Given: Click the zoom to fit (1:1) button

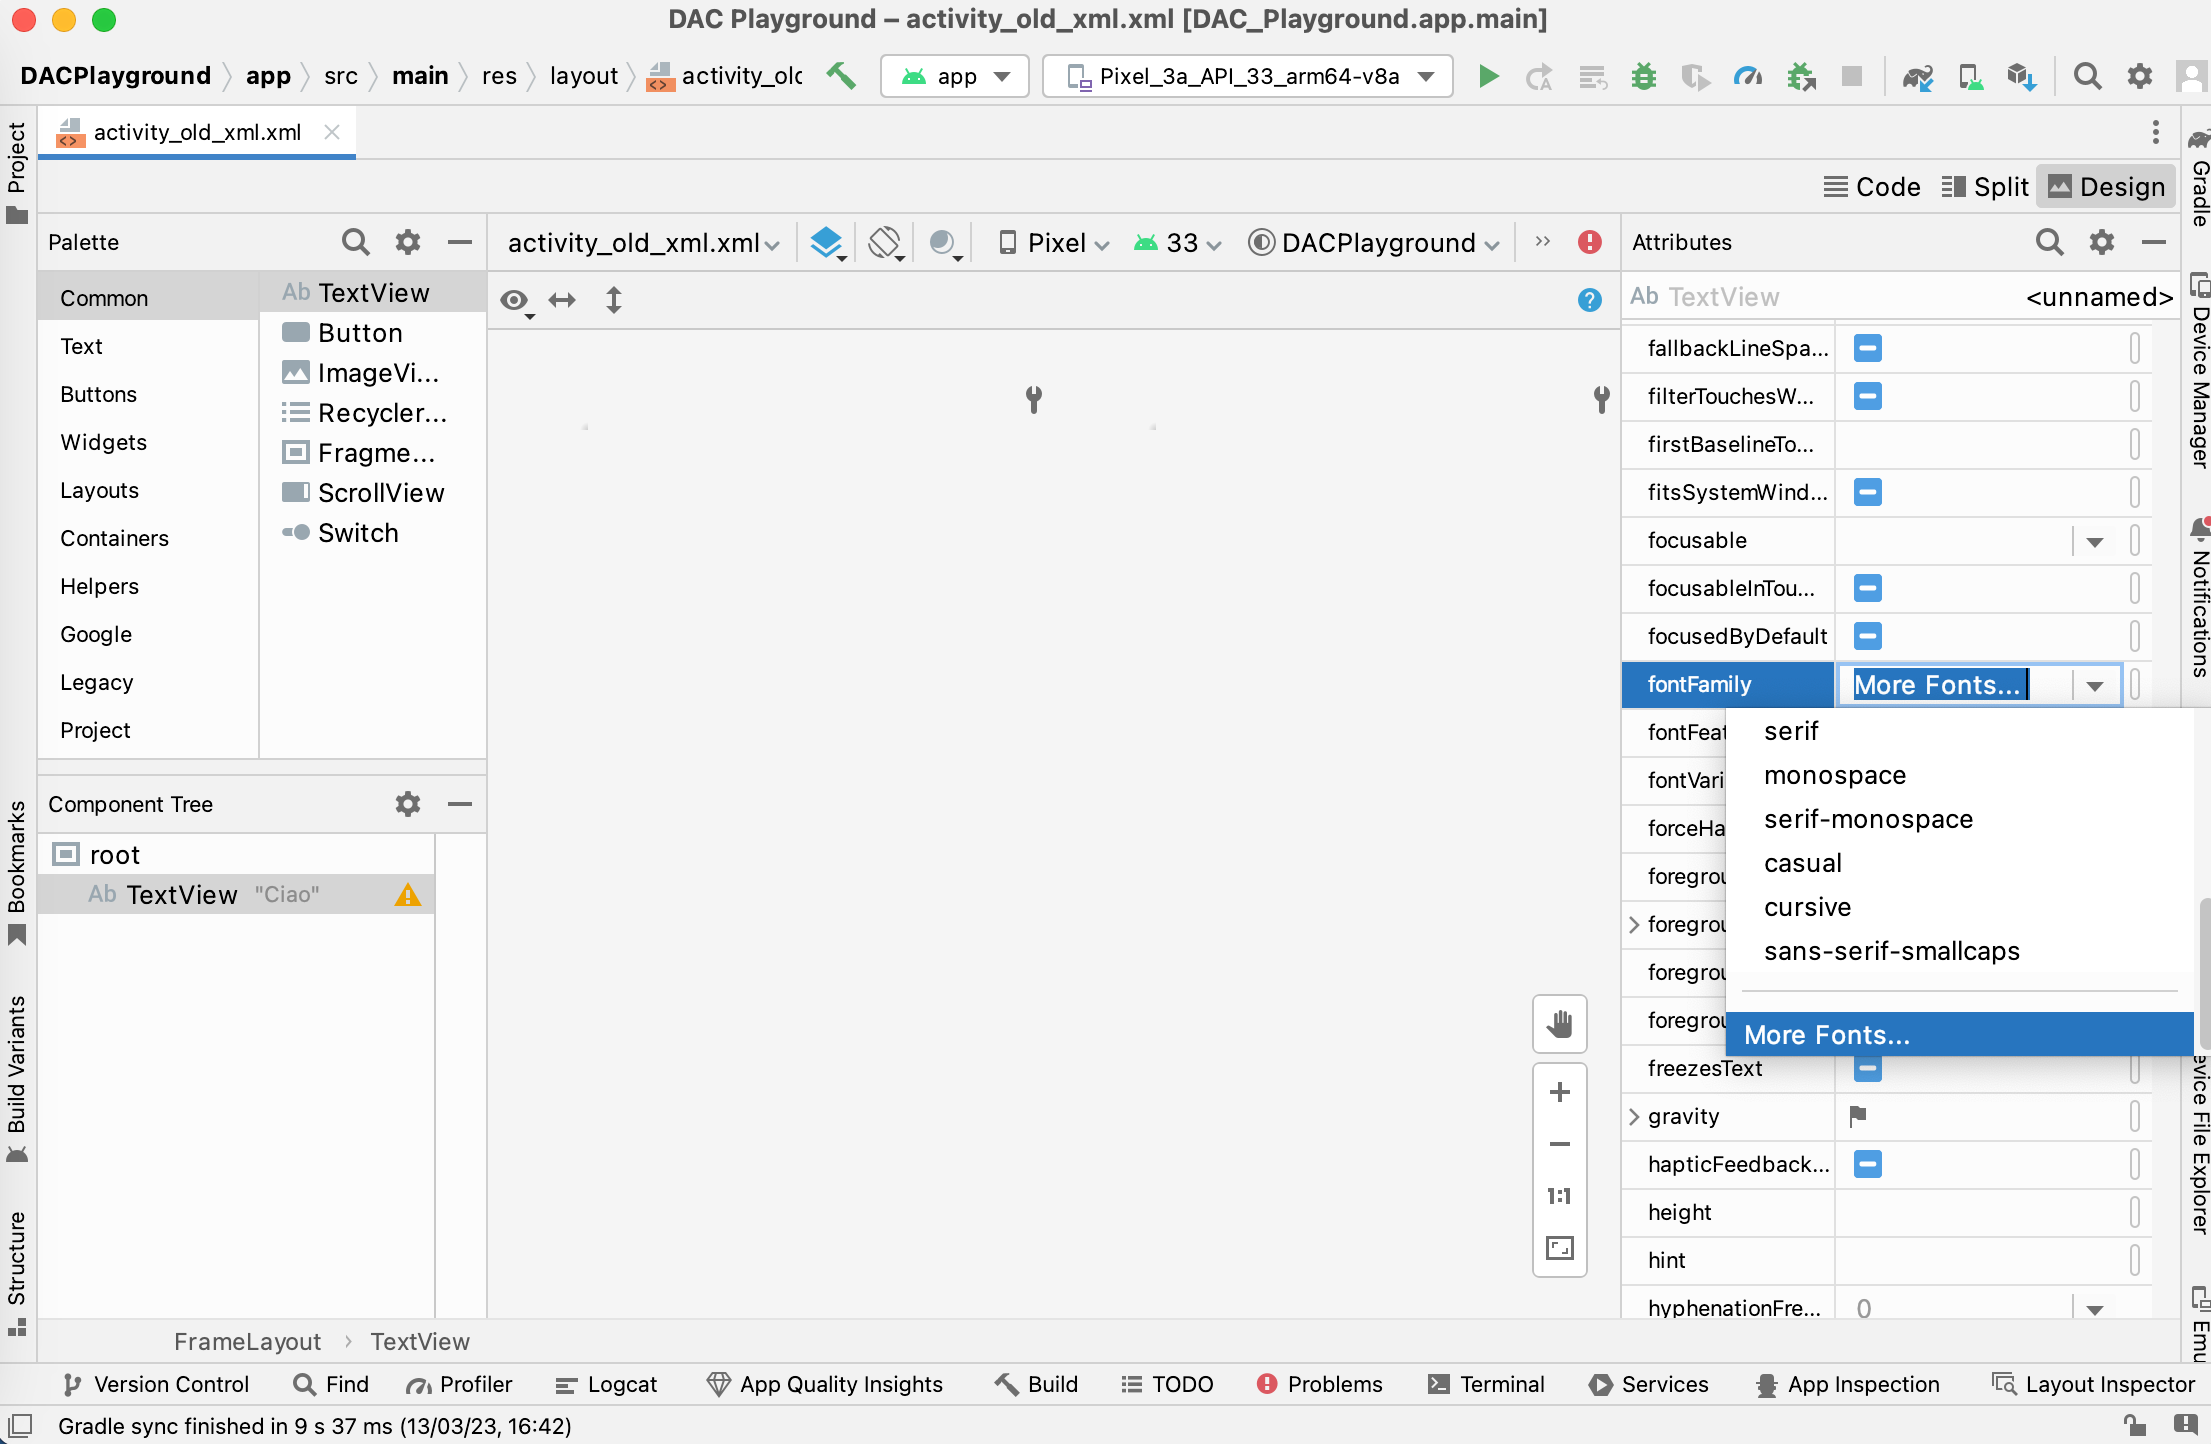Looking at the screenshot, I should coord(1562,1196).
